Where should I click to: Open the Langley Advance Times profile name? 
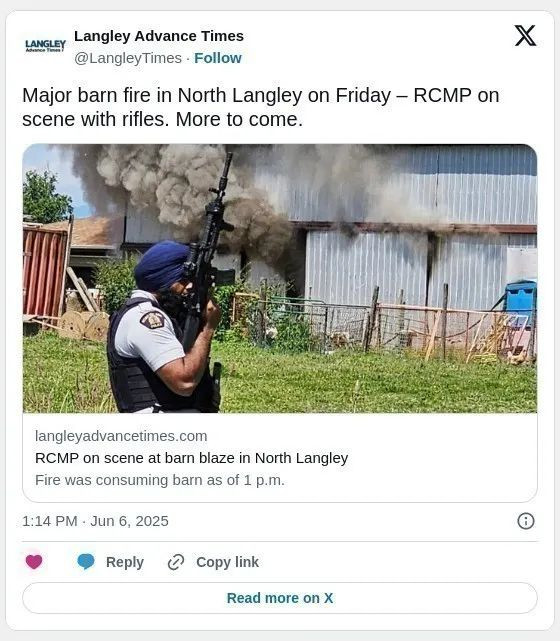[x=159, y=36]
